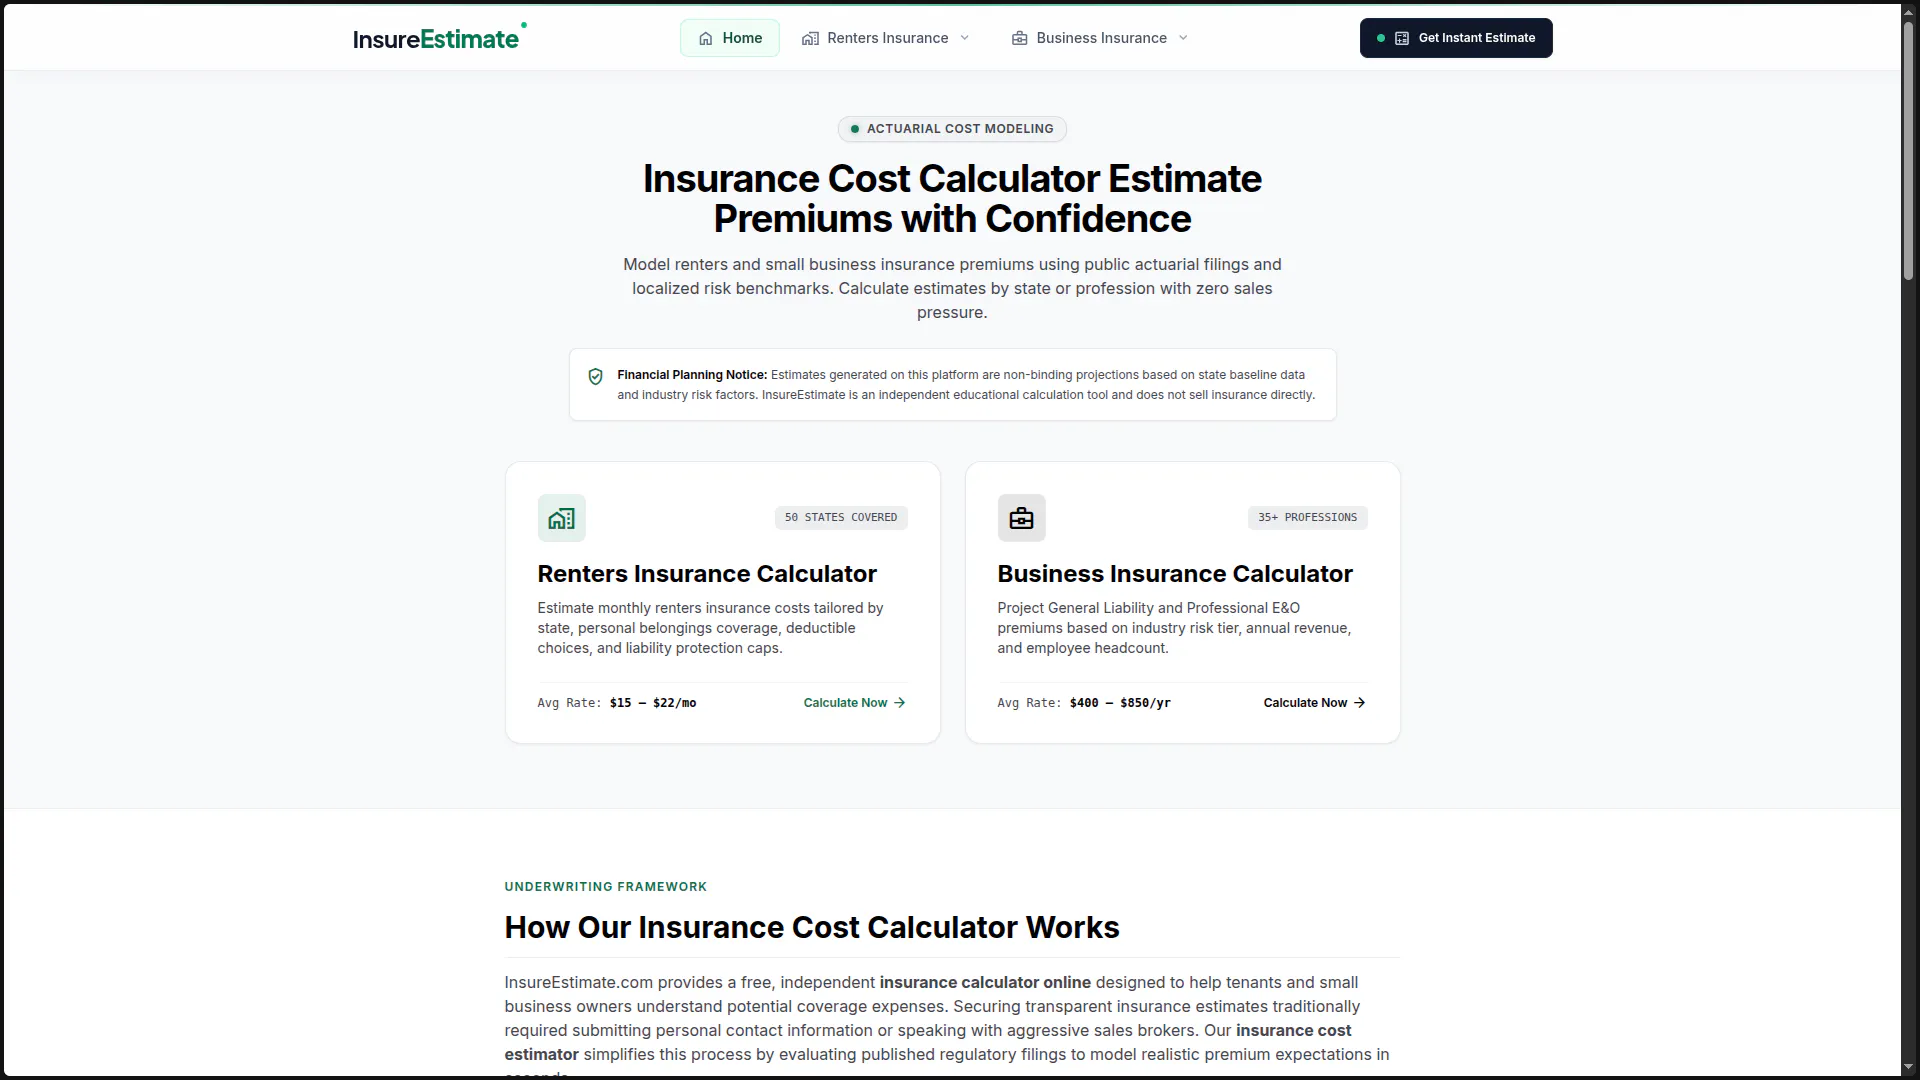Click the shield check icon in notice
Viewport: 1920px width, 1080px height.
[596, 377]
